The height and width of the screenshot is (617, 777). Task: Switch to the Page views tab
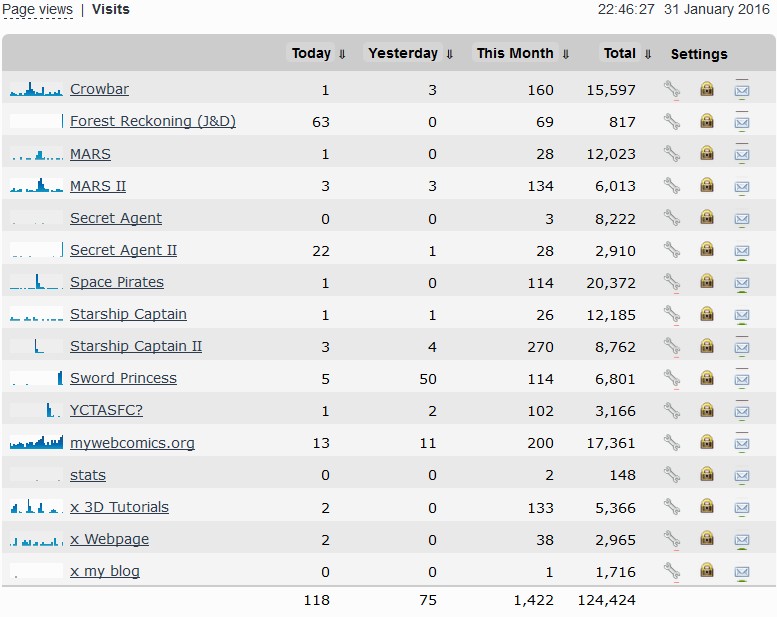(x=38, y=9)
